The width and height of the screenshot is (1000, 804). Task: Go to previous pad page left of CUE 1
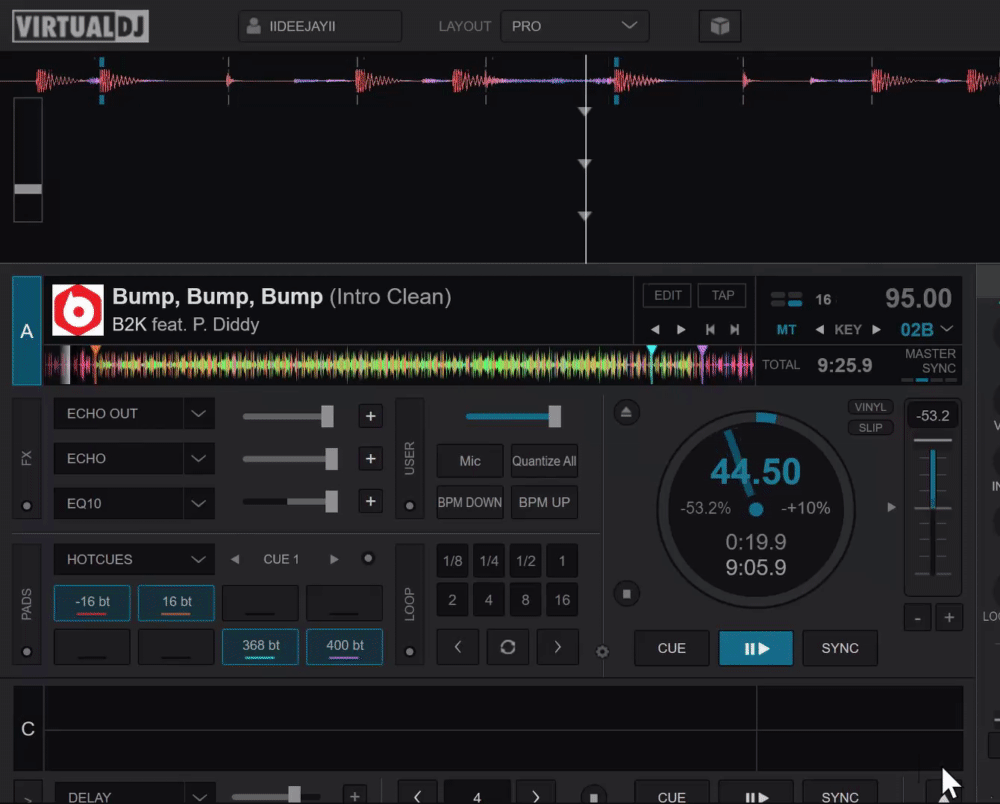coord(235,559)
